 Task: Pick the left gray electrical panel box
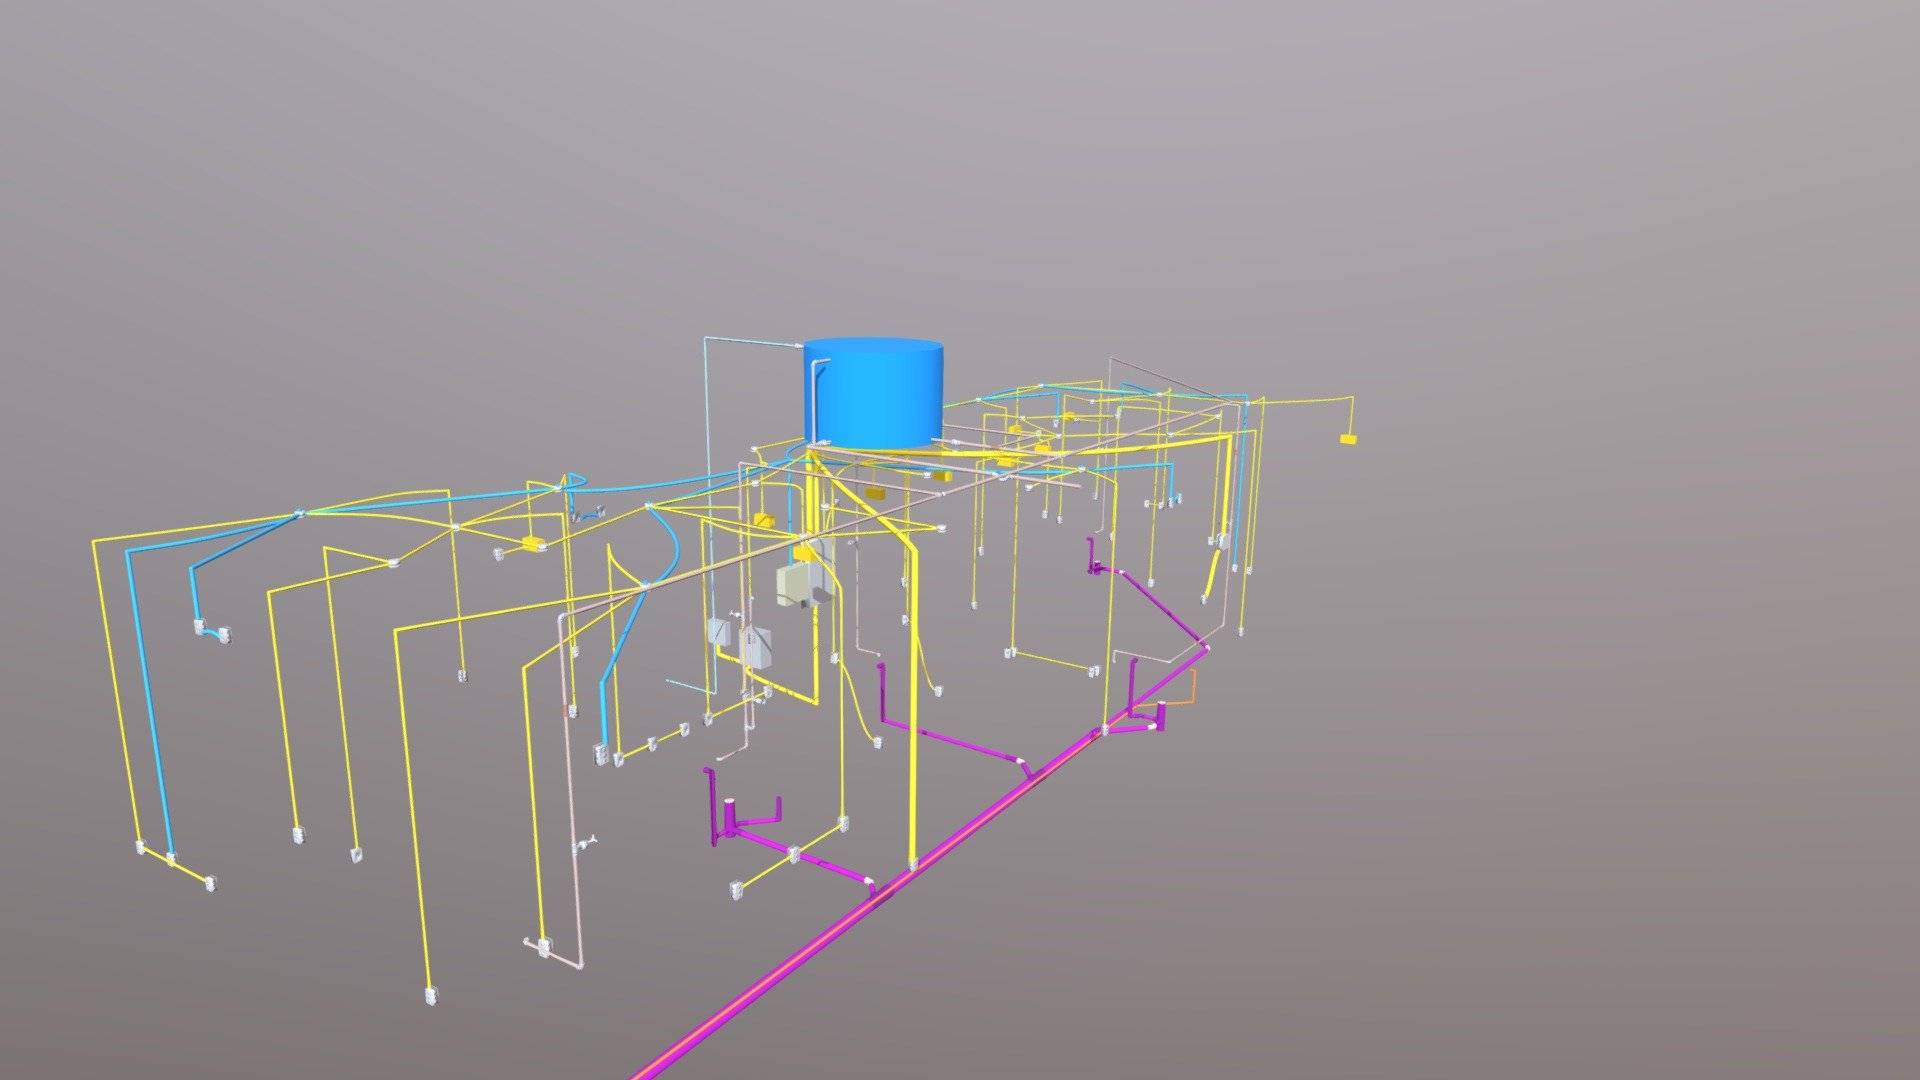click(x=719, y=632)
